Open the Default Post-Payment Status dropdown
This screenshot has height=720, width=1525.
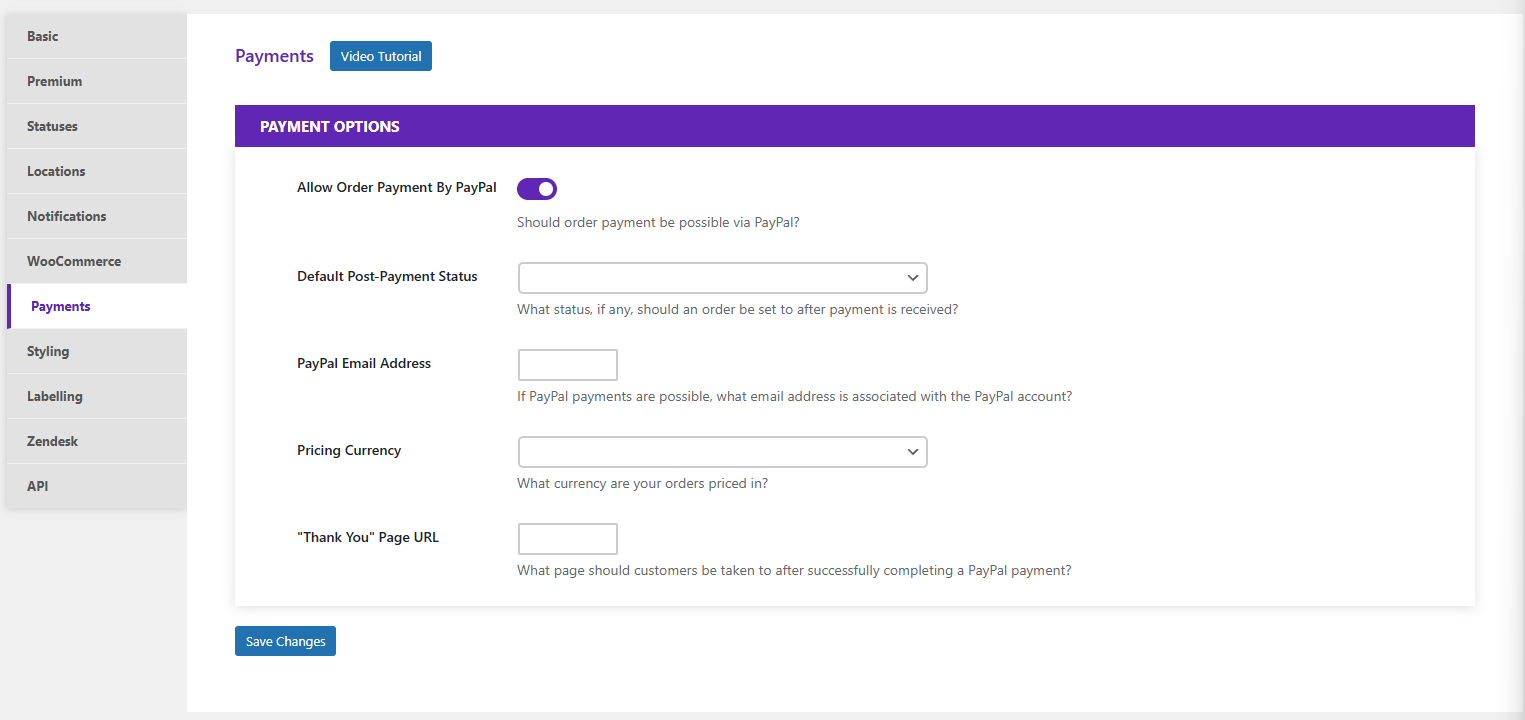(722, 277)
